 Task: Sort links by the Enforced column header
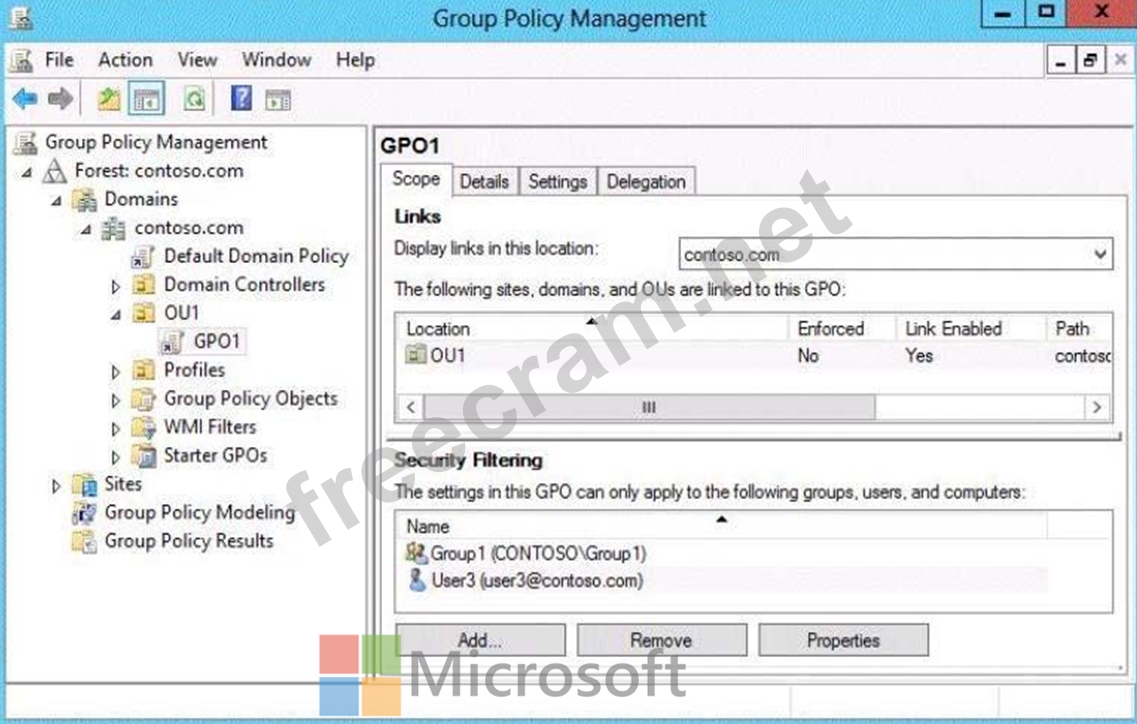842,328
